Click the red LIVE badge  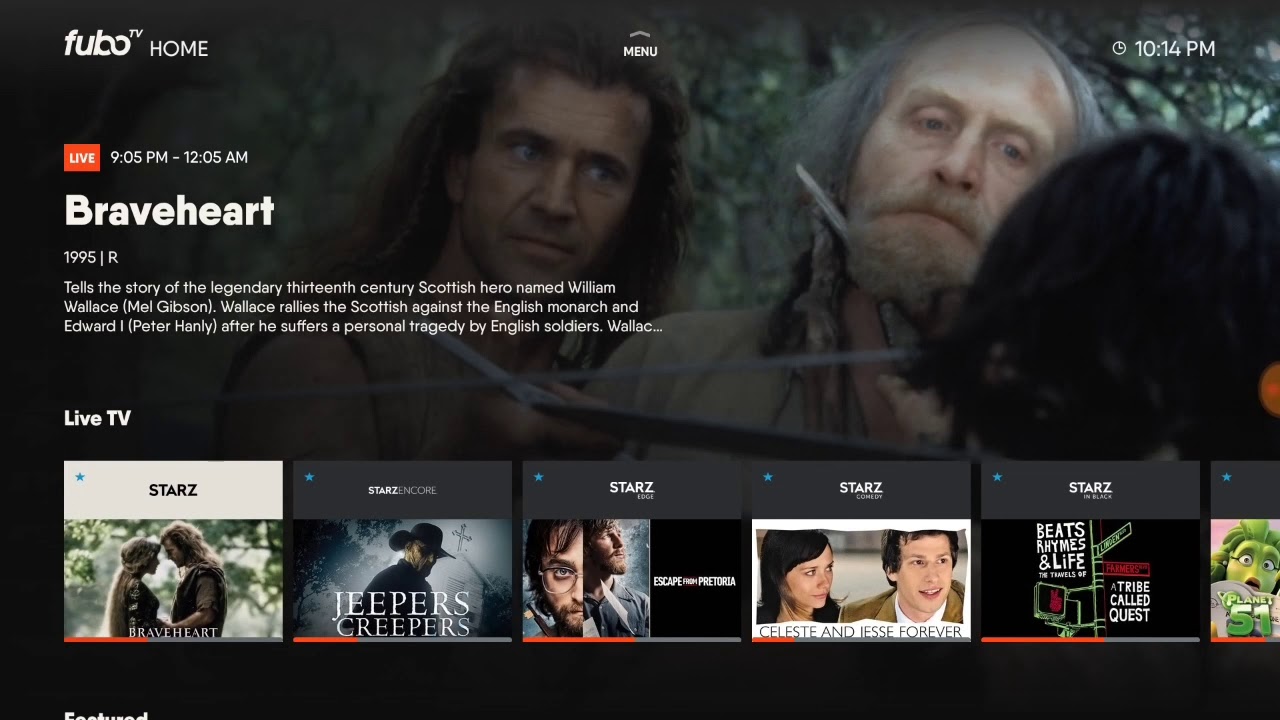[x=82, y=158]
